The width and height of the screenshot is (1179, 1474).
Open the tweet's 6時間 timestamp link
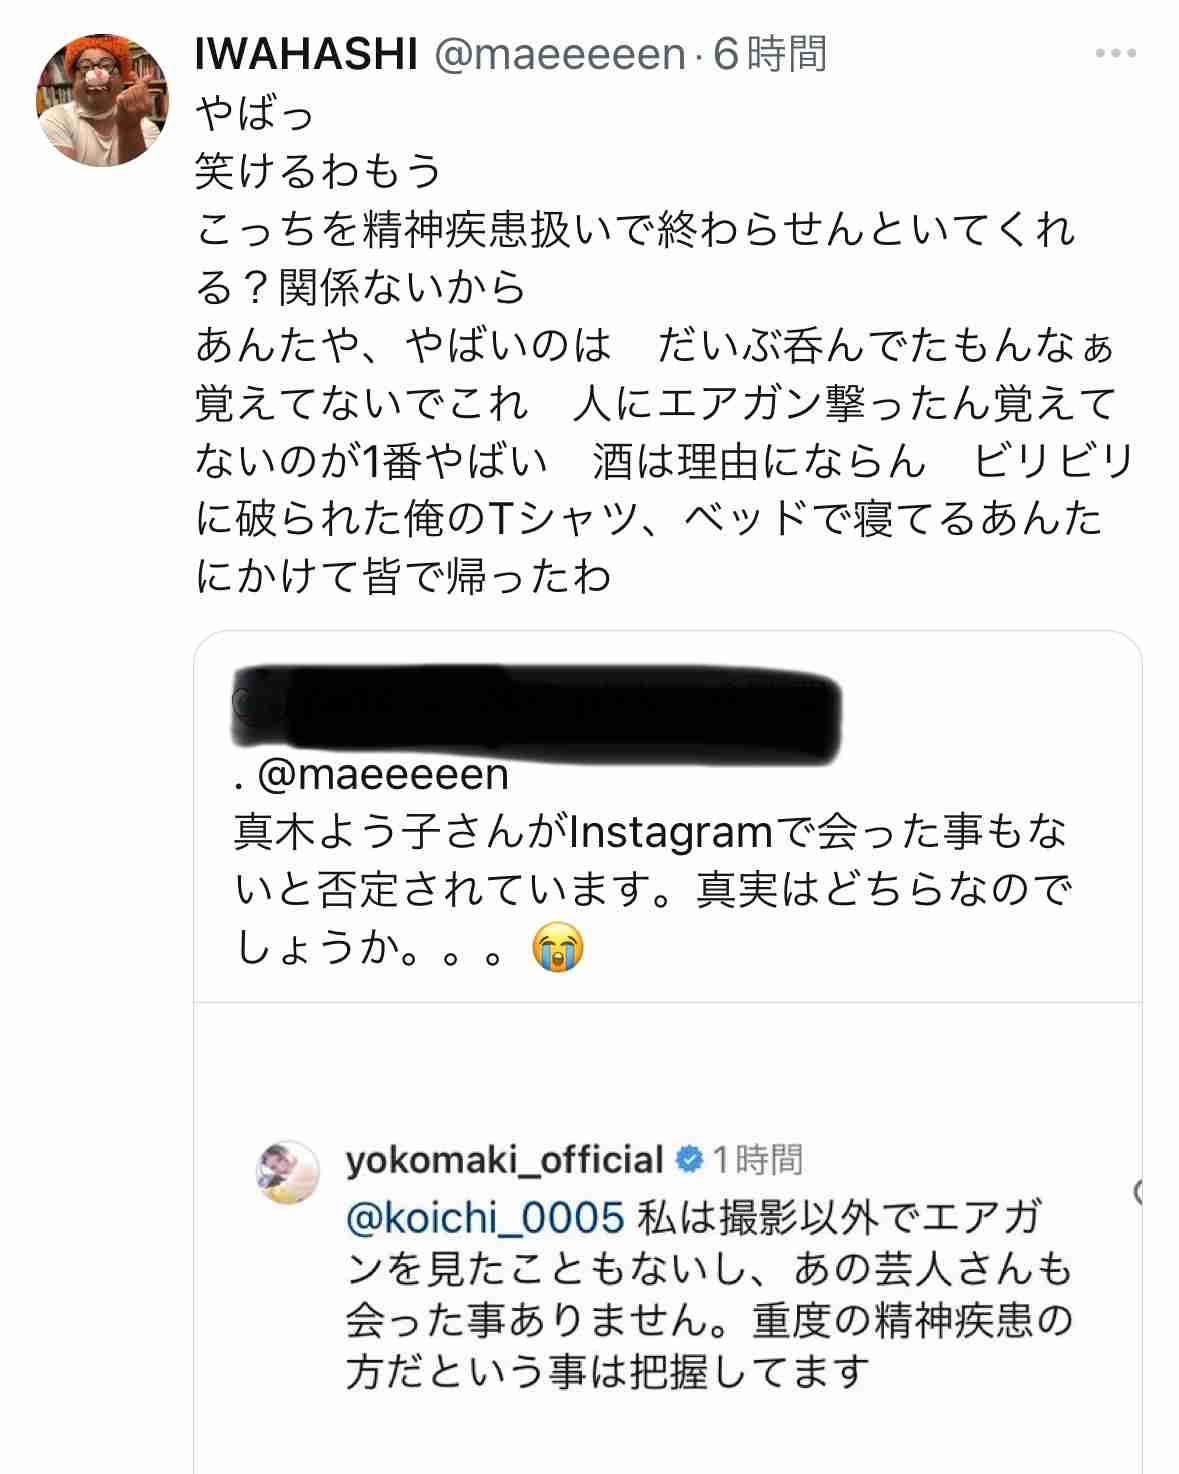770,55
